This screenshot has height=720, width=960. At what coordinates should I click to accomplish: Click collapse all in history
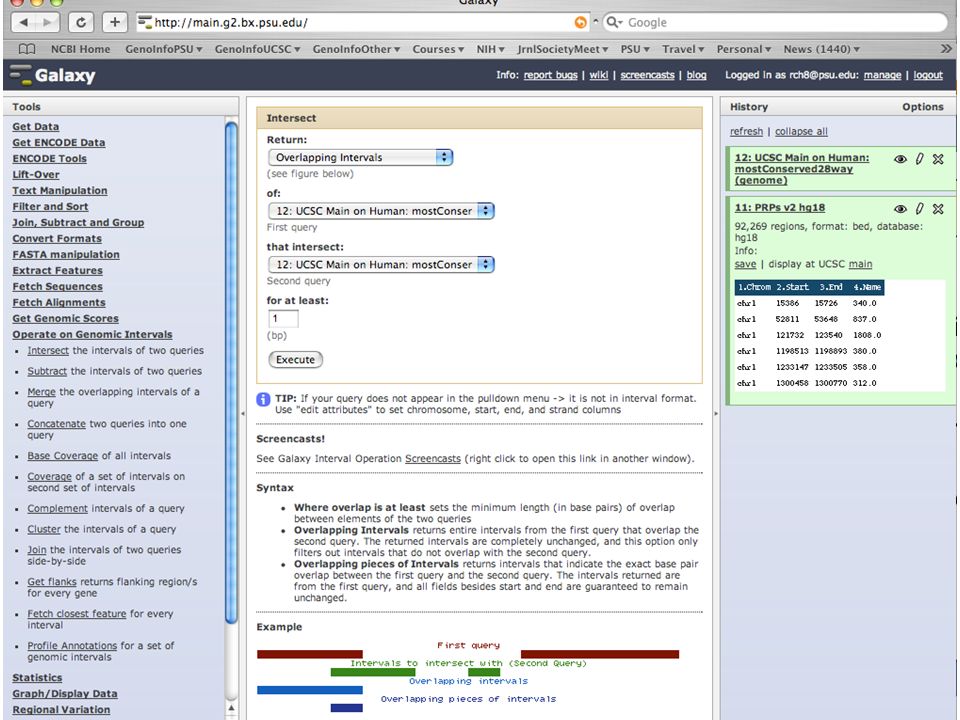point(801,131)
